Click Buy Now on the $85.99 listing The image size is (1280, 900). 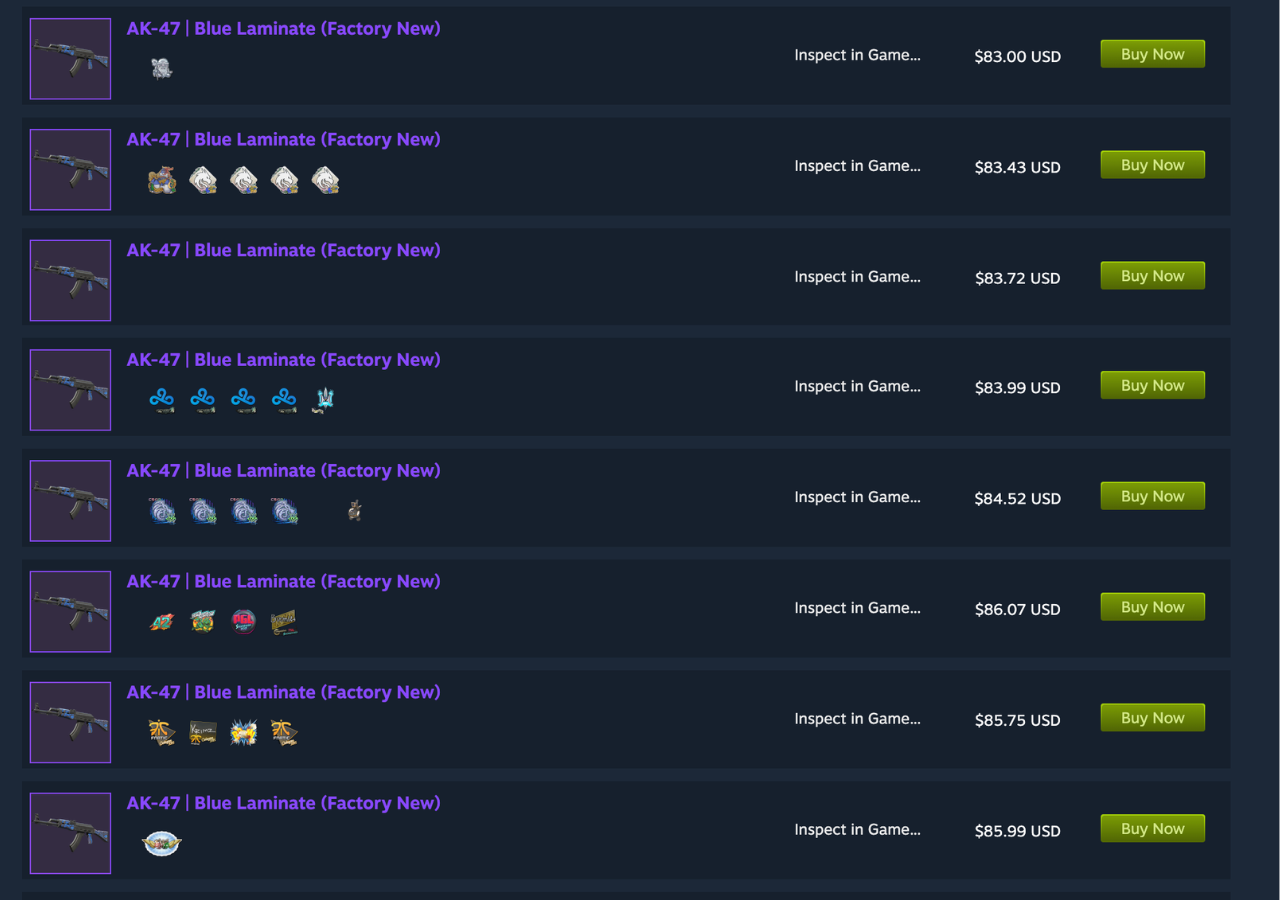(x=1152, y=828)
